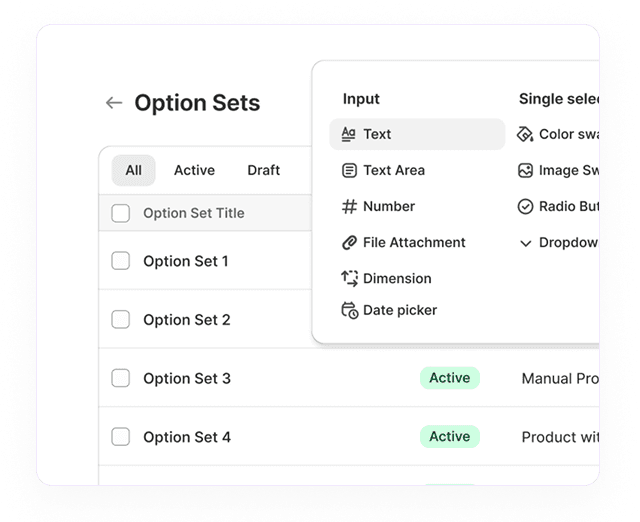The width and height of the screenshot is (640, 522).
Task: Choose the Dimension icon
Action: pyautogui.click(x=349, y=278)
